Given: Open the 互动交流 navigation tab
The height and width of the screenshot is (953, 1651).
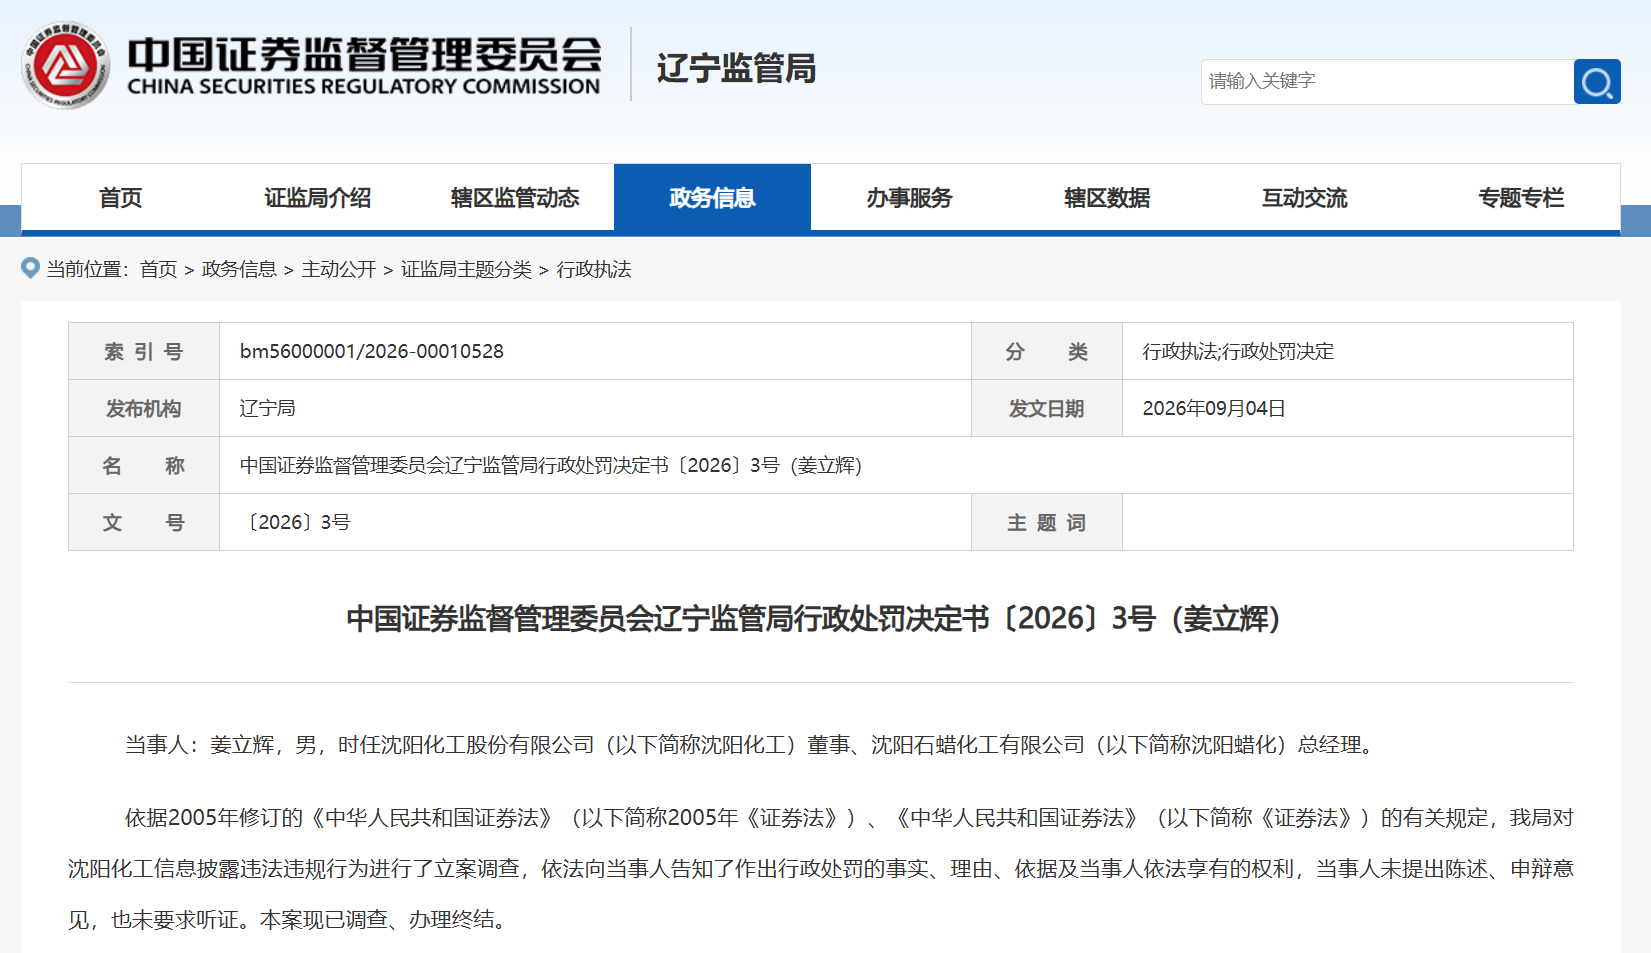Looking at the screenshot, I should point(1304,198).
